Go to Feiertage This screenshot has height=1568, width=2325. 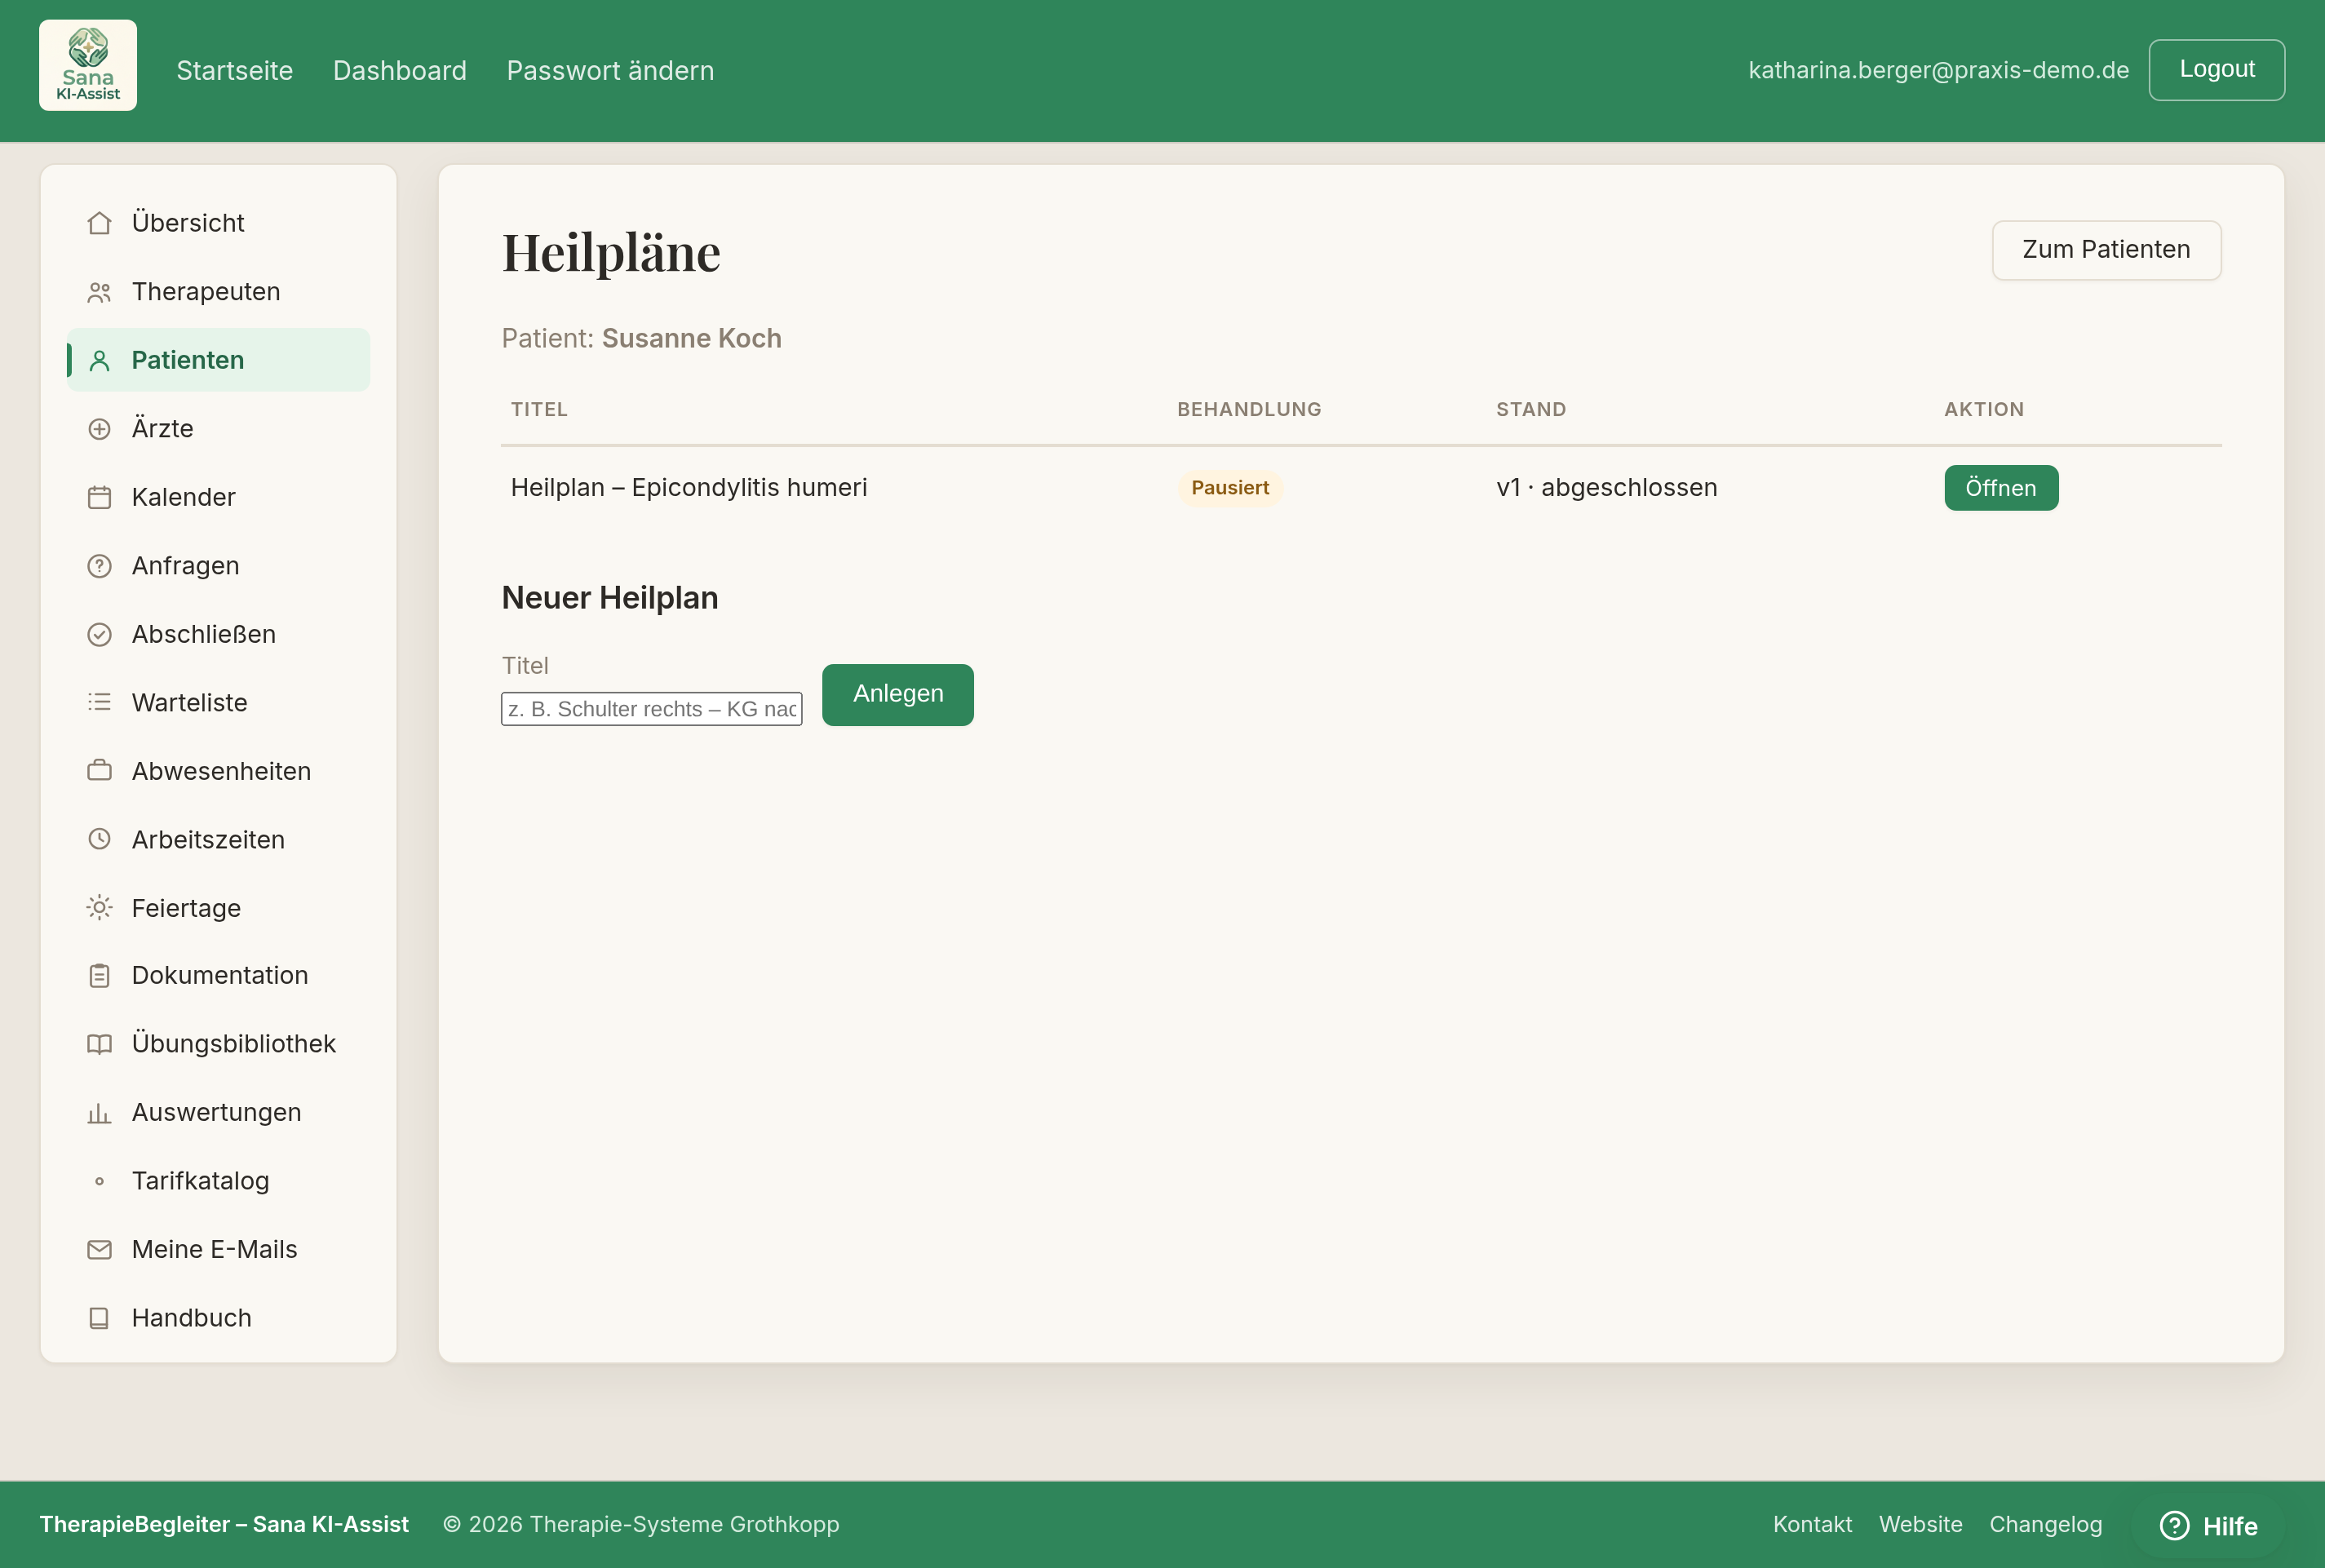(218, 908)
